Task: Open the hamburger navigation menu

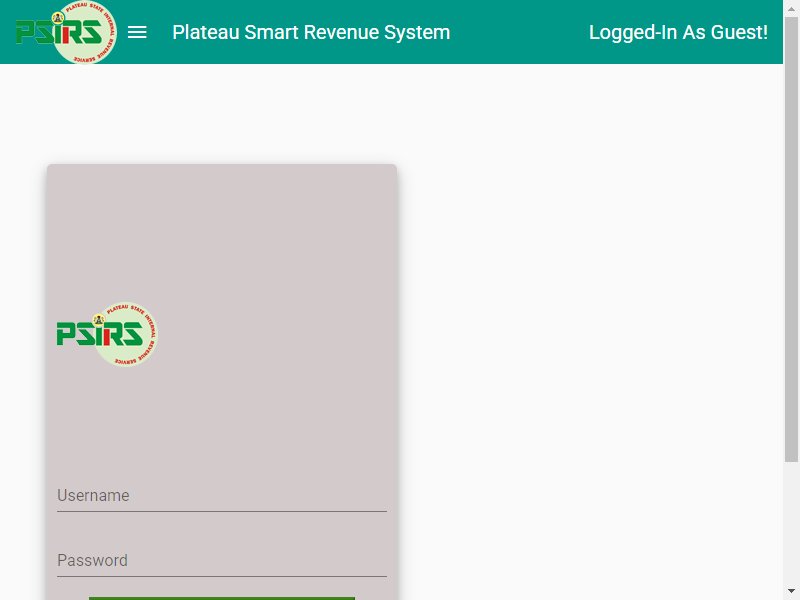Action: point(137,32)
